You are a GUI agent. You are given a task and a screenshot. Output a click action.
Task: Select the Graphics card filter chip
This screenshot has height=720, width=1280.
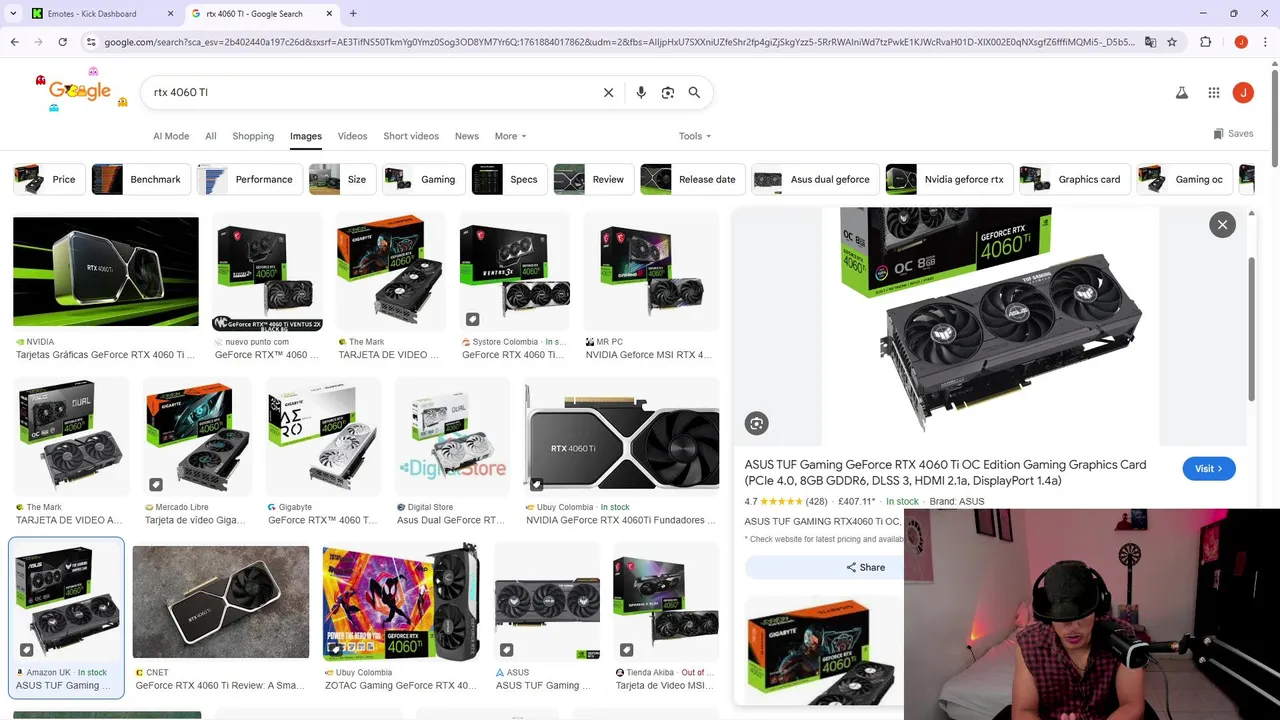[1075, 180]
